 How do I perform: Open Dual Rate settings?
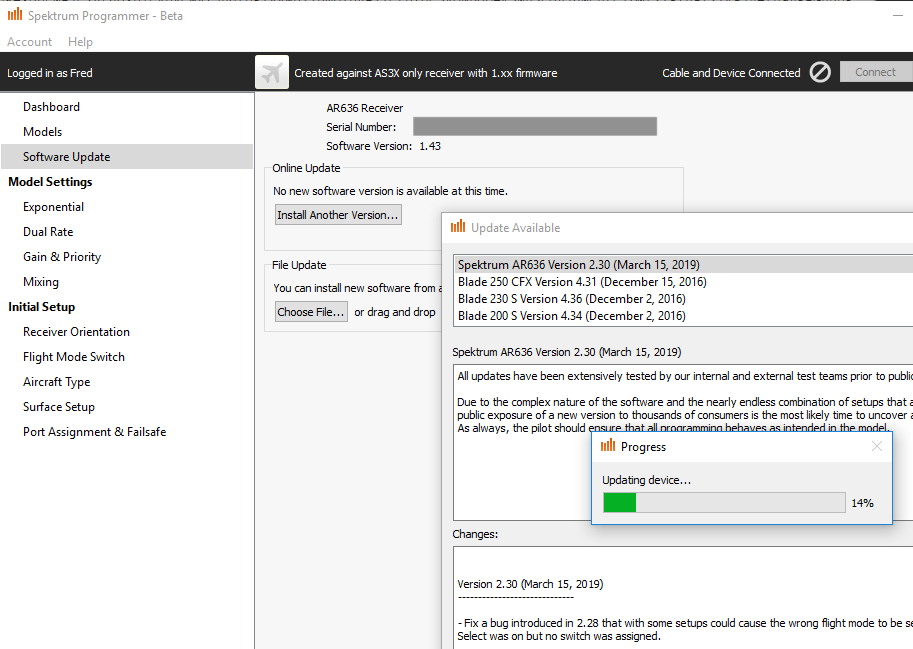pos(48,232)
